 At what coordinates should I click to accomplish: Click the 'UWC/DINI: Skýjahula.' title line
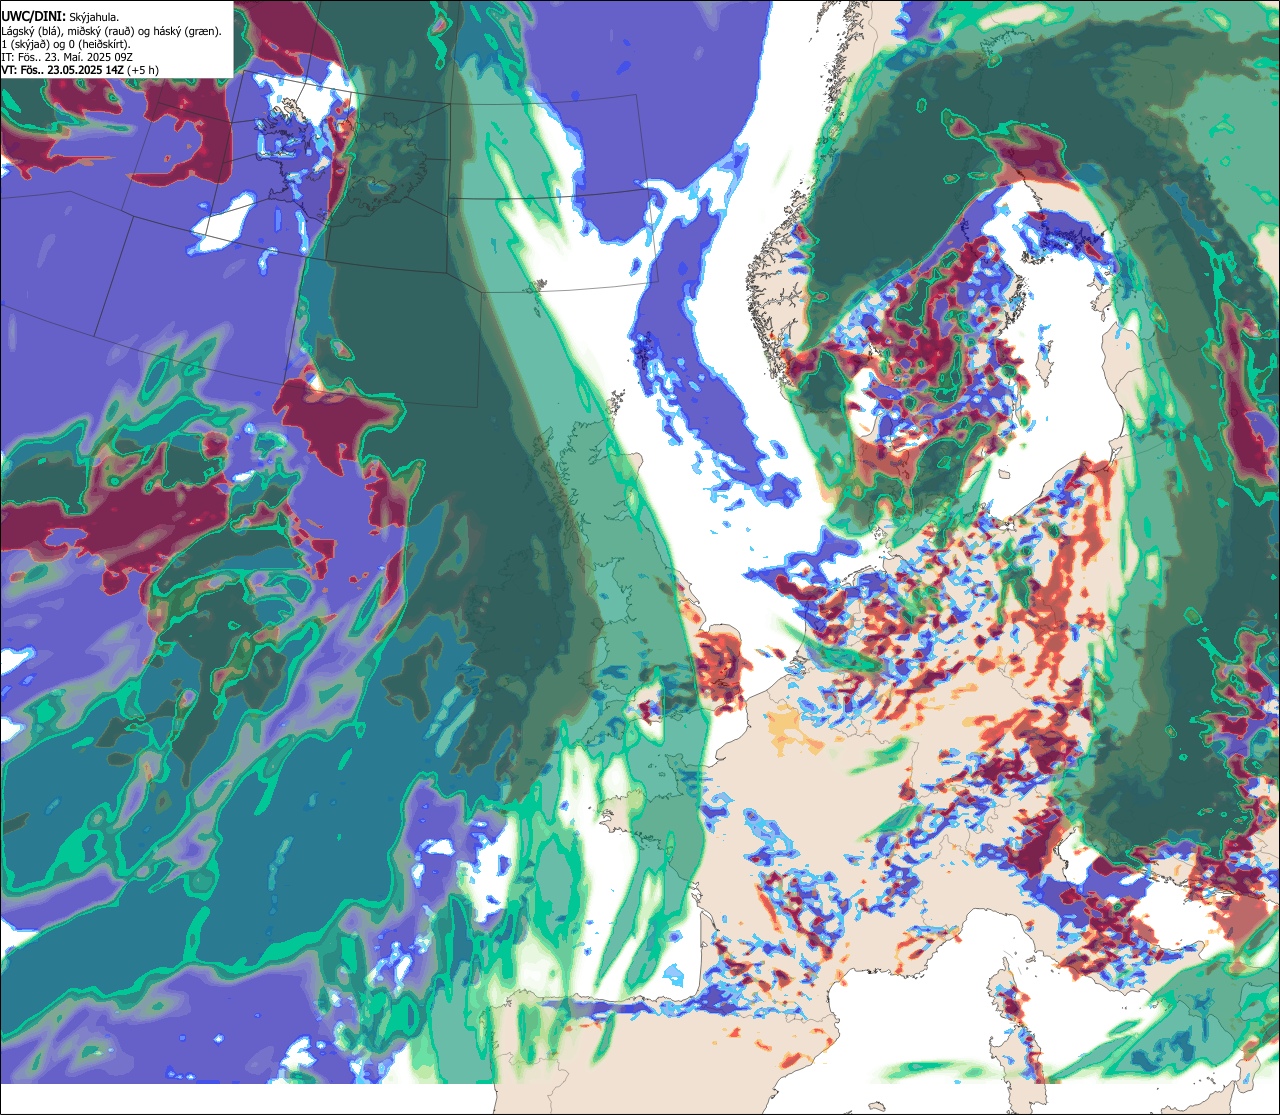pos(62,17)
